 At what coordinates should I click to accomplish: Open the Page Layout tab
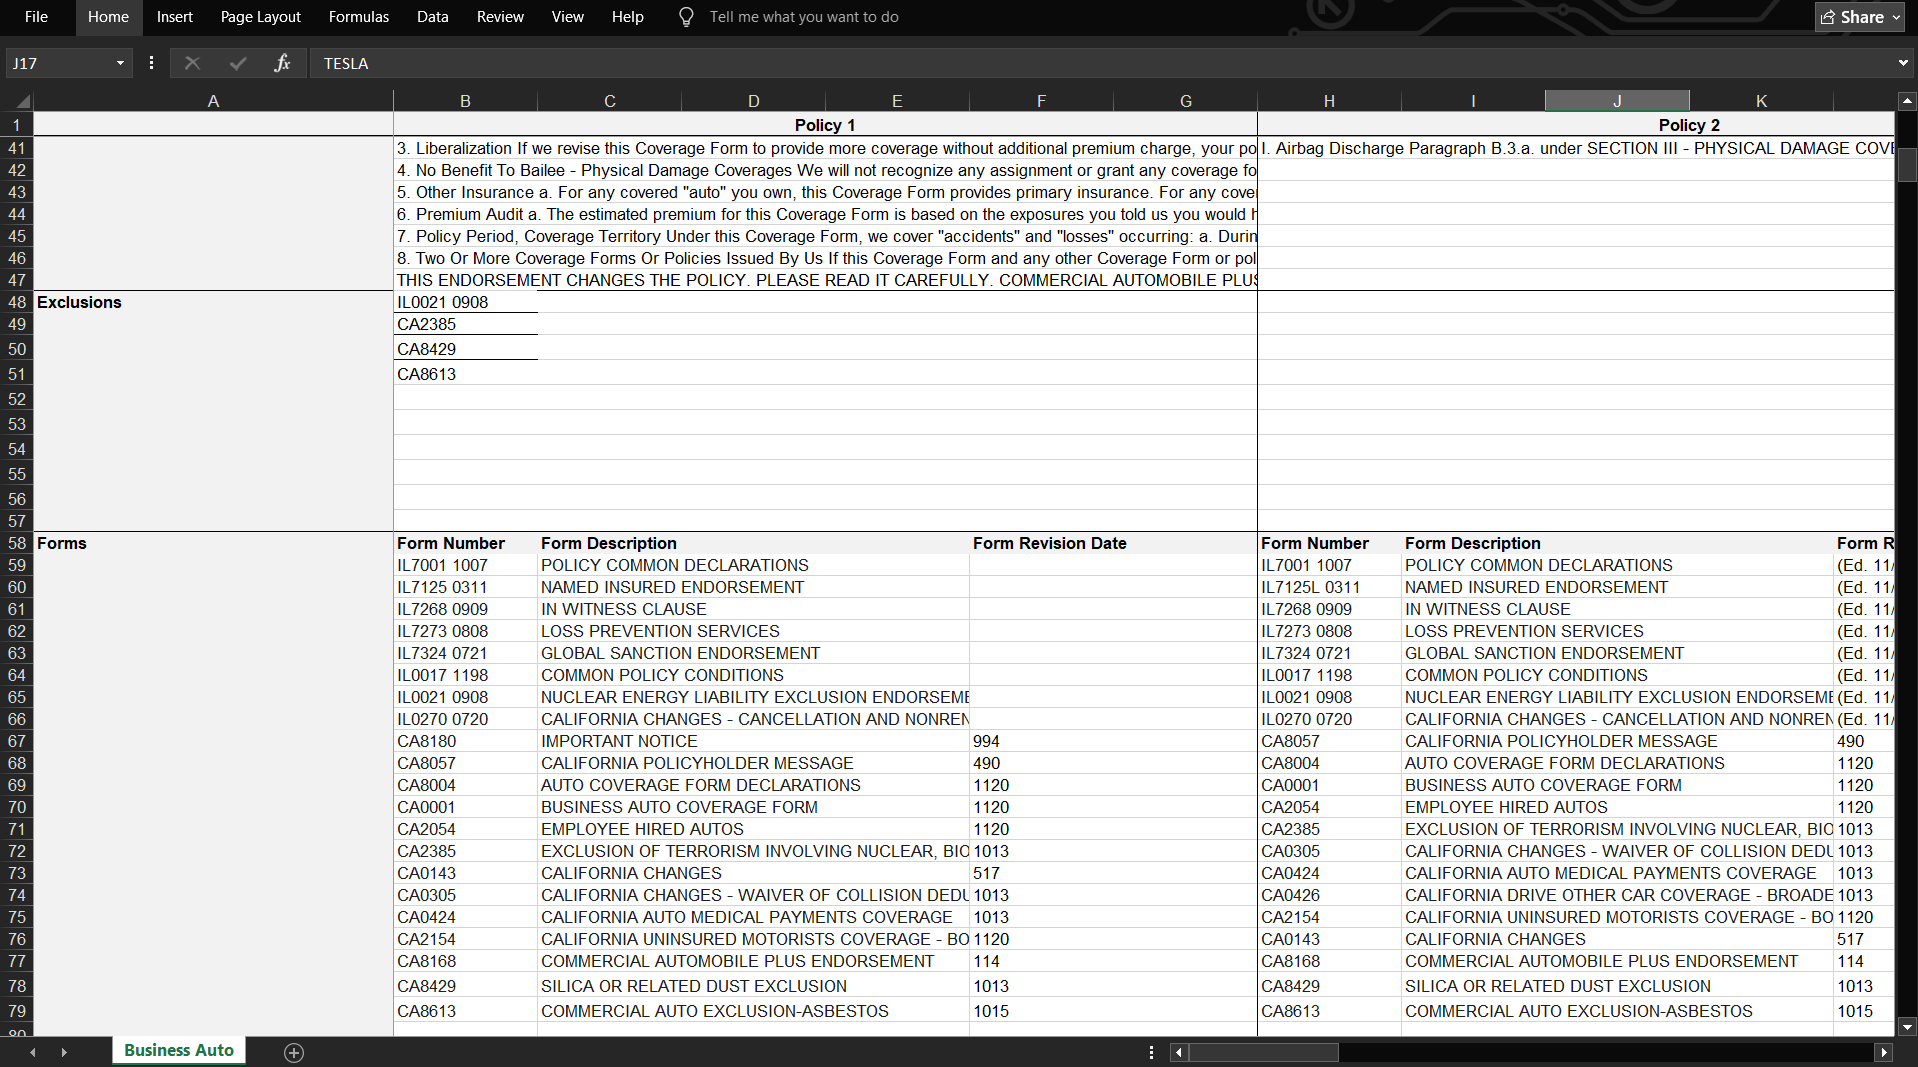tap(260, 17)
